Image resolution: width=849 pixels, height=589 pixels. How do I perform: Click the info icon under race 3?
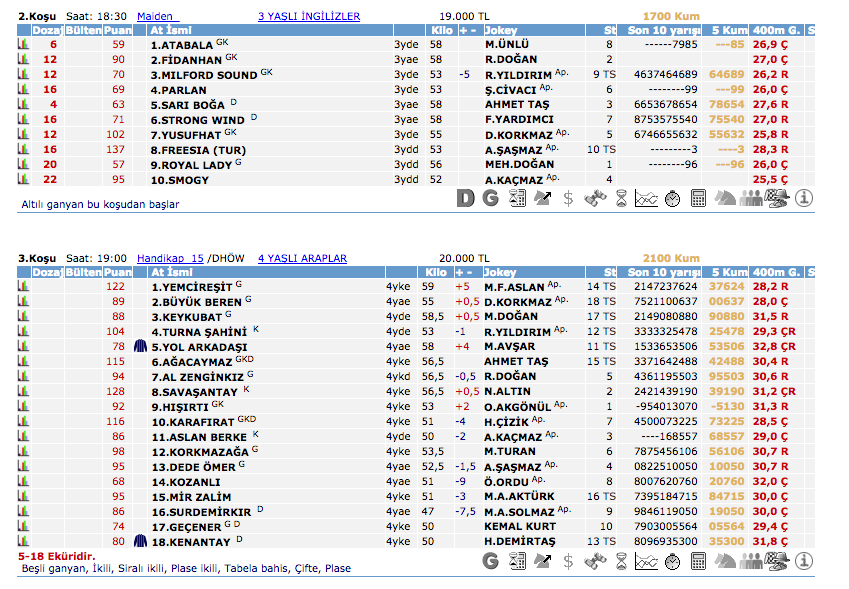point(803,561)
